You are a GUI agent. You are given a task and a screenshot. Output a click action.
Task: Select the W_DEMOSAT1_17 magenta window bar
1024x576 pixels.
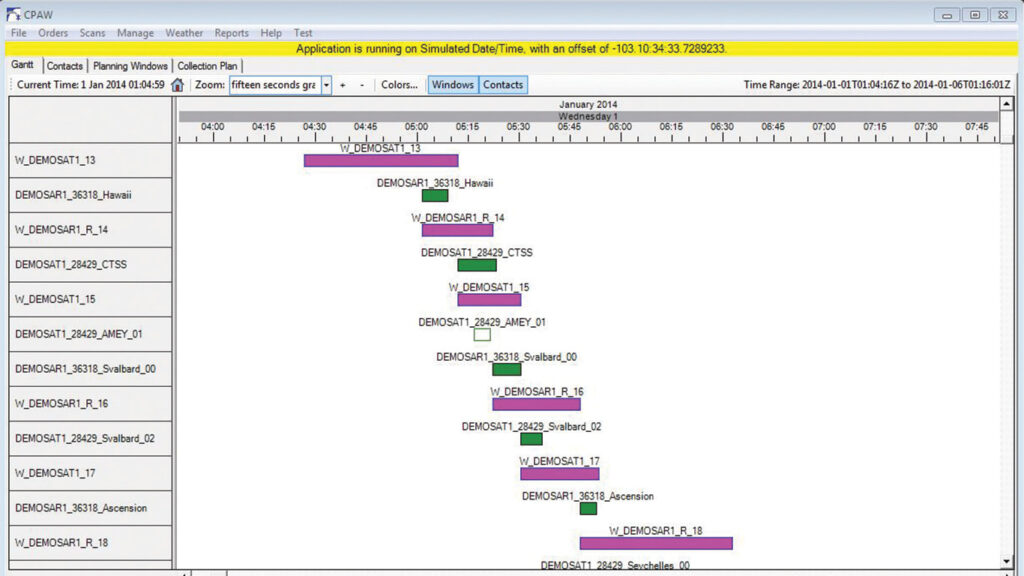[560, 474]
